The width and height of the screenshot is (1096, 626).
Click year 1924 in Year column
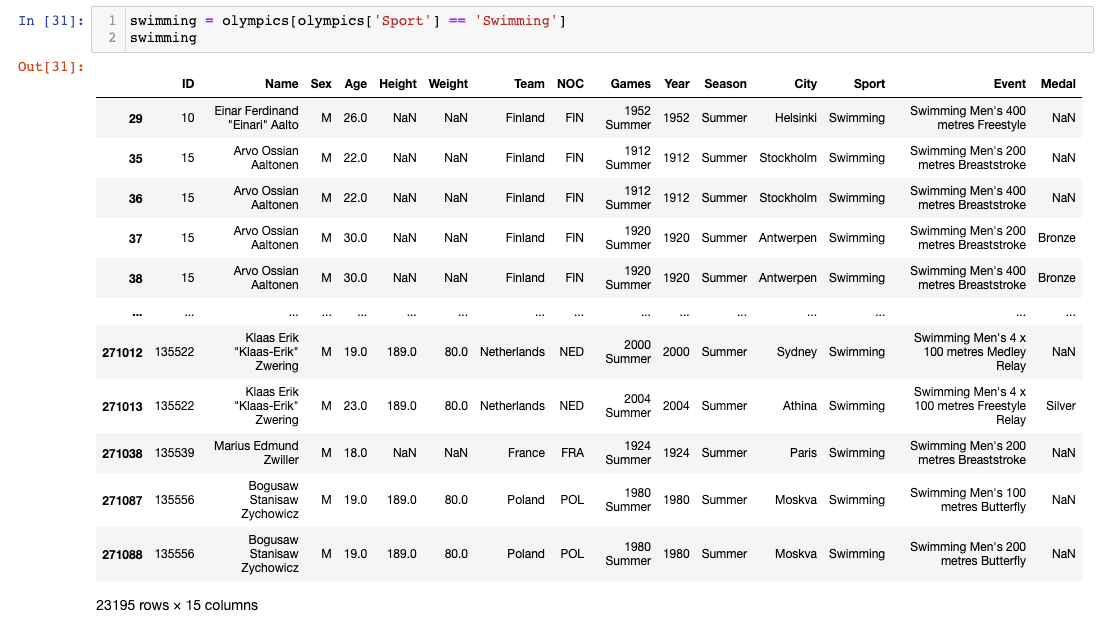tap(676, 453)
